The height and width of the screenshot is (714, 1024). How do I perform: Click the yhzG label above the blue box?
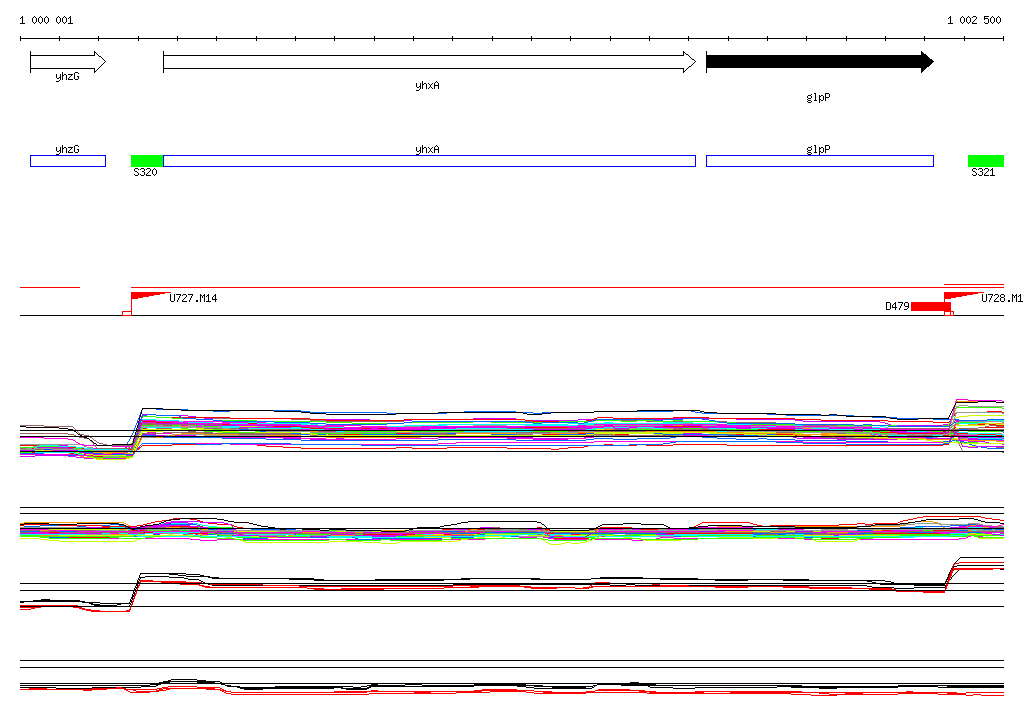coord(67,150)
